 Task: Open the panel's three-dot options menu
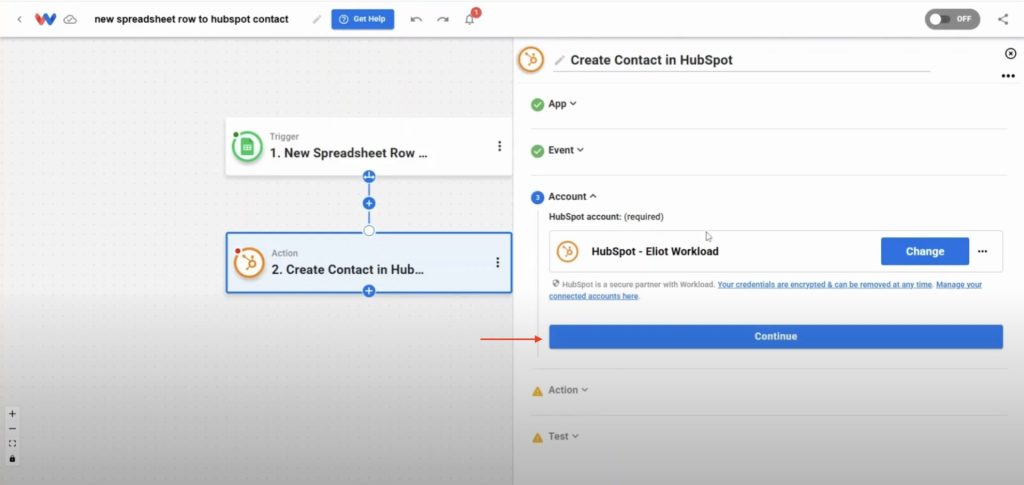tap(1008, 76)
